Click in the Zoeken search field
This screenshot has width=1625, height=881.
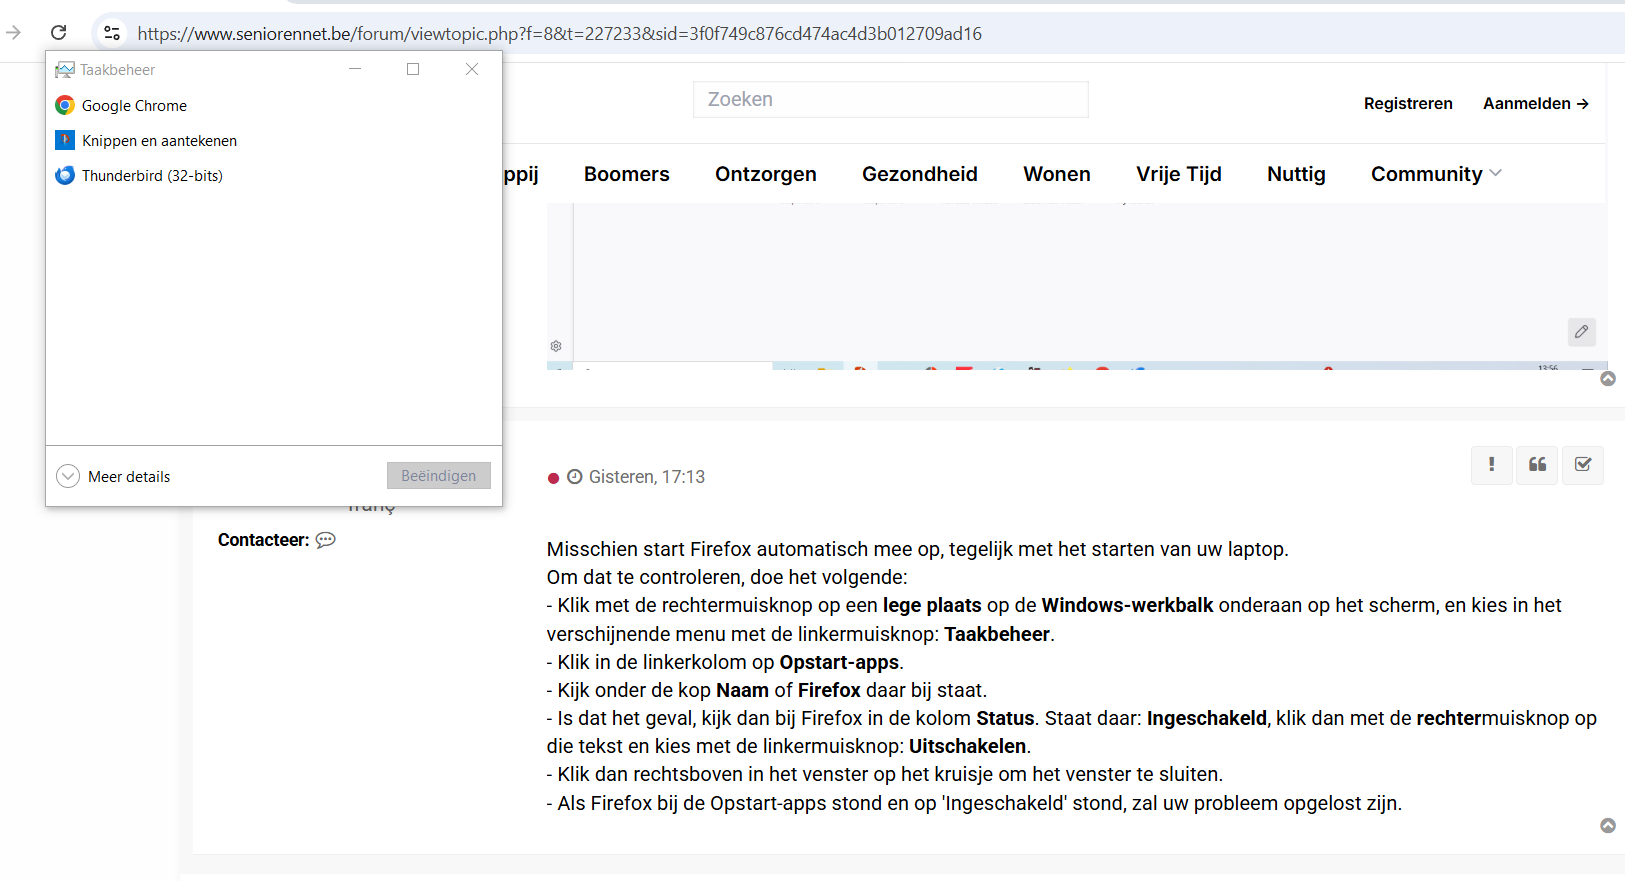coord(890,100)
